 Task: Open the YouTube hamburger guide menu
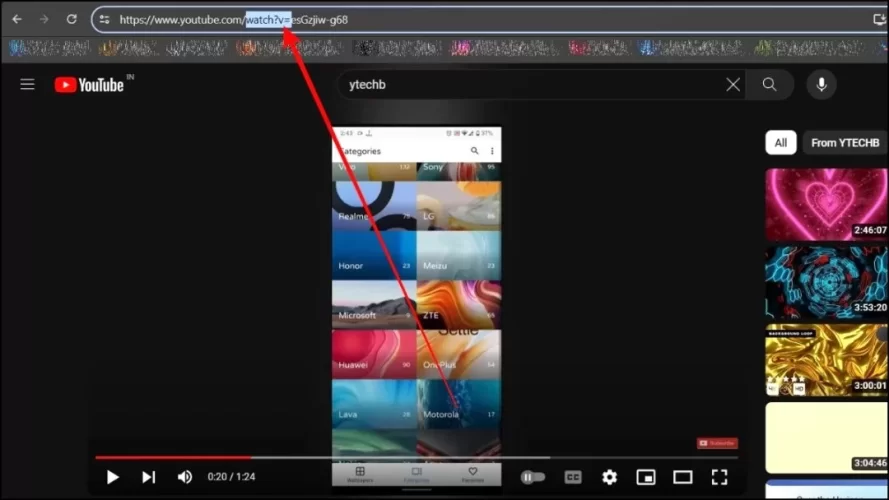pyautogui.click(x=27, y=84)
